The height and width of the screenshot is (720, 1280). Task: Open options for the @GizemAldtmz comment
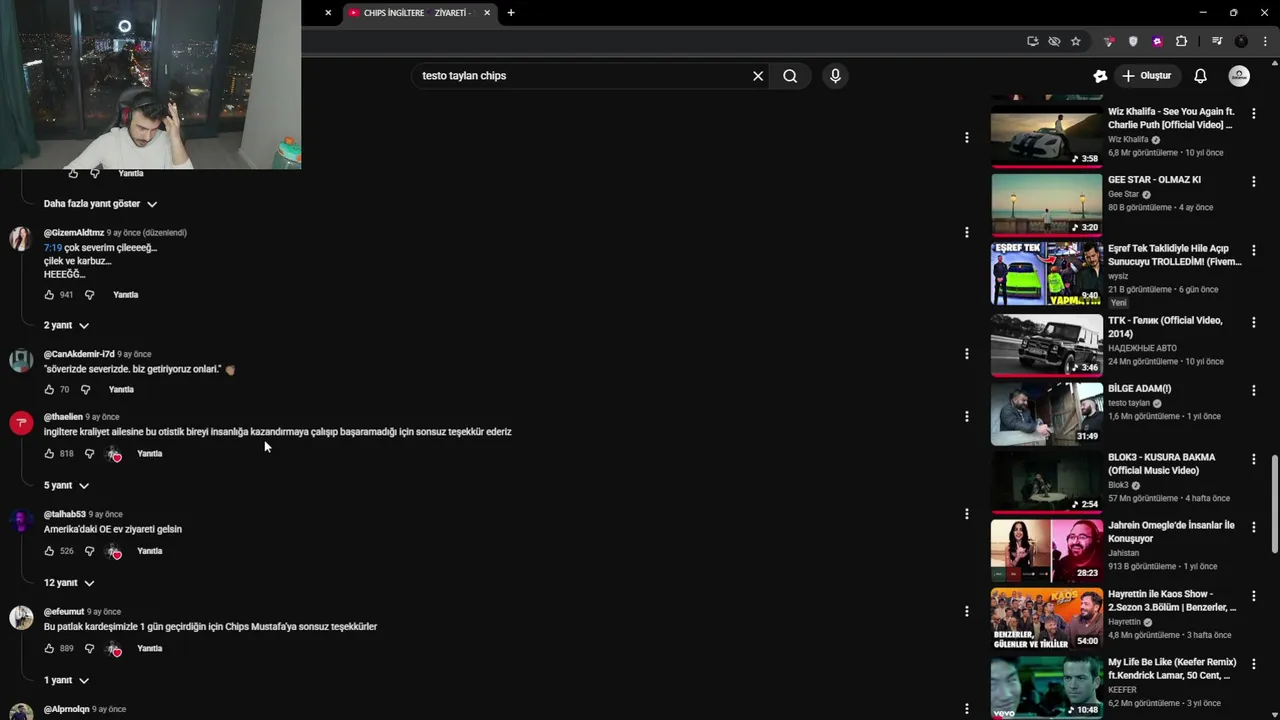coord(966,232)
